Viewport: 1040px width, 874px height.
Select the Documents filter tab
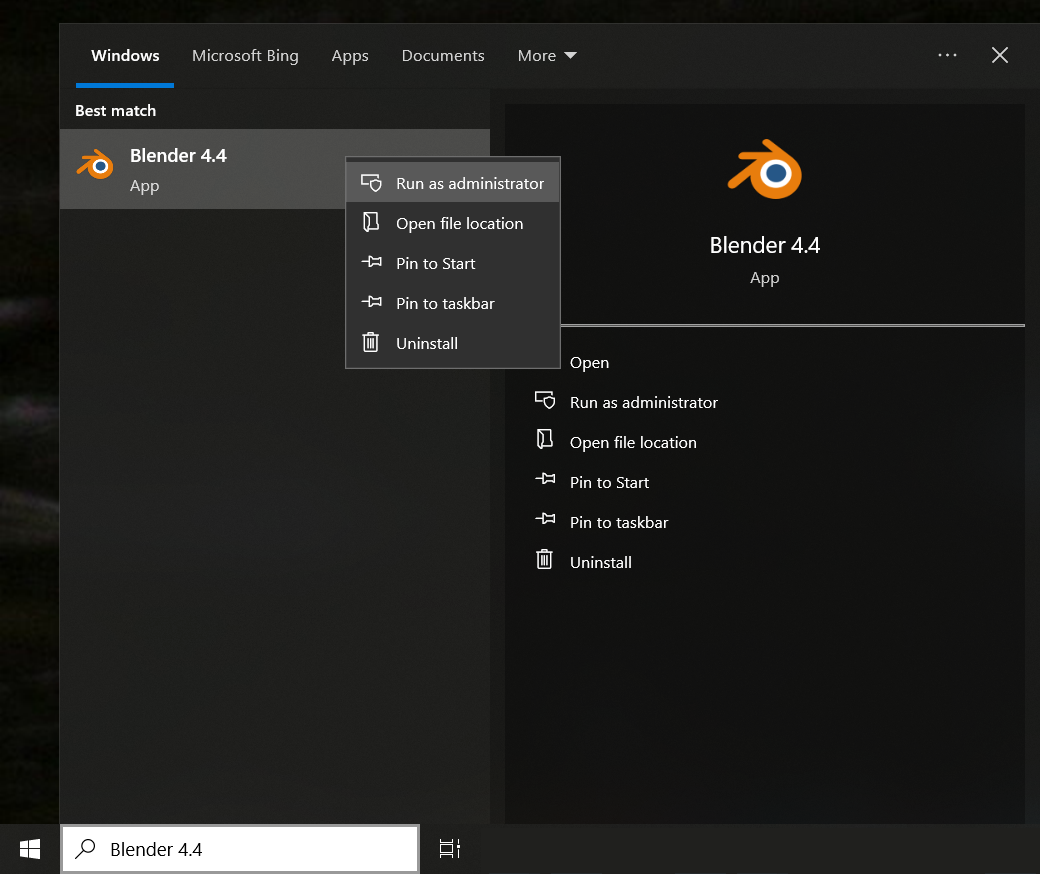(x=443, y=56)
